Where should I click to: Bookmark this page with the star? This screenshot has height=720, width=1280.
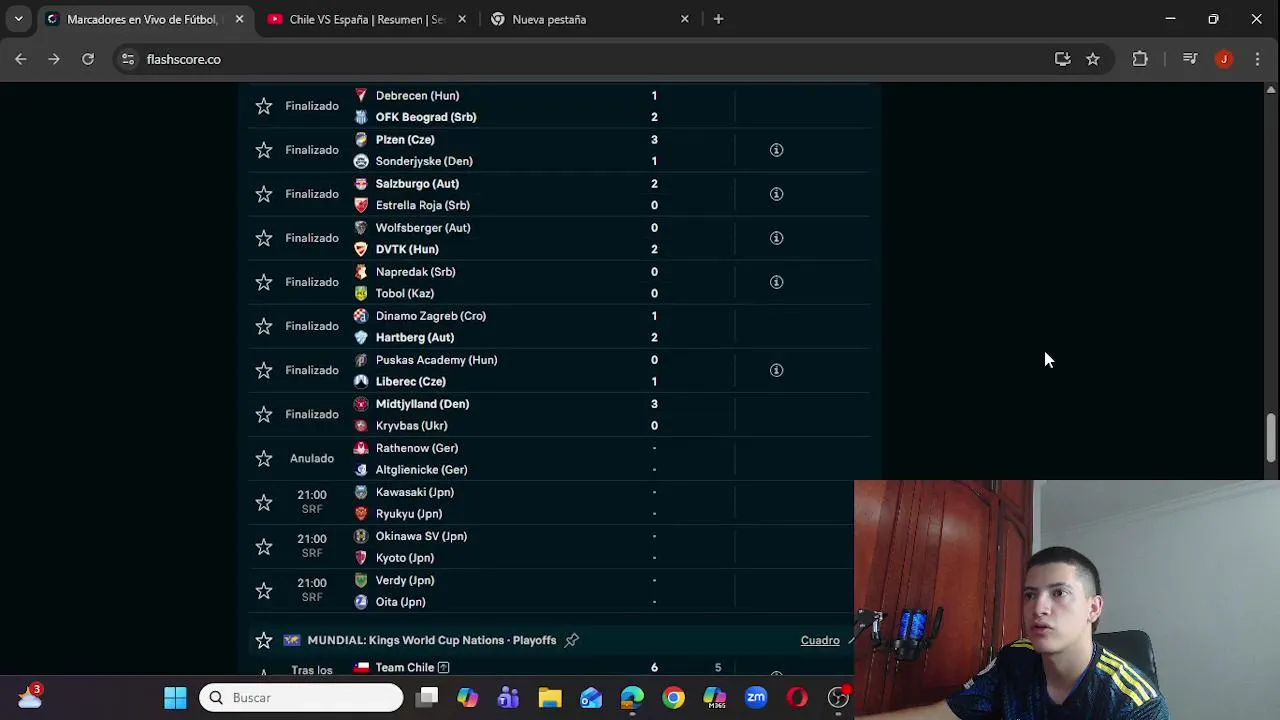coord(1093,59)
